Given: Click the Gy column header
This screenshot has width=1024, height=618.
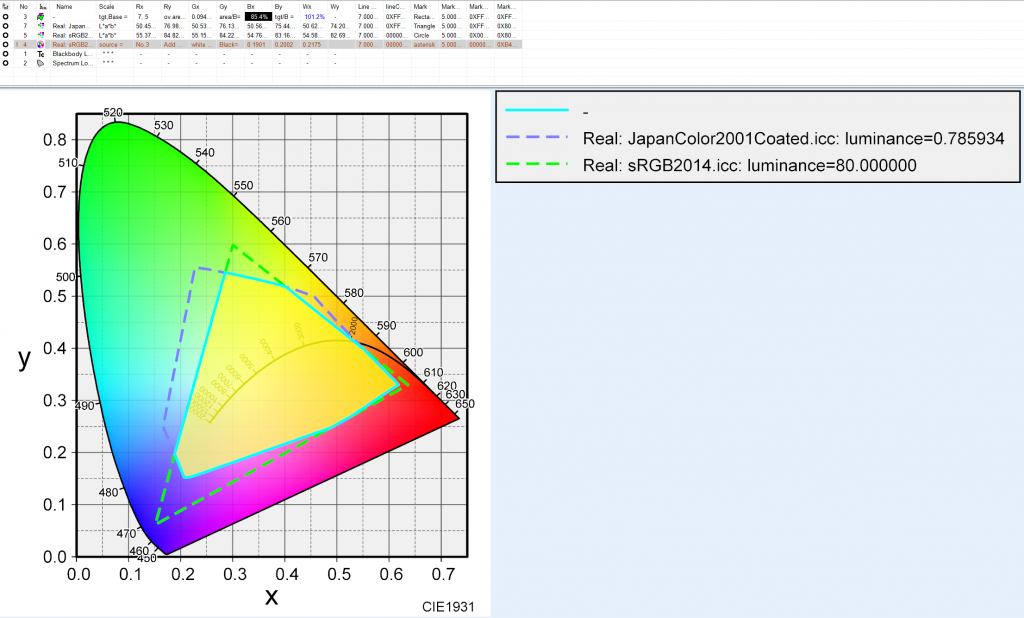Looking at the screenshot, I should click(x=223, y=7).
